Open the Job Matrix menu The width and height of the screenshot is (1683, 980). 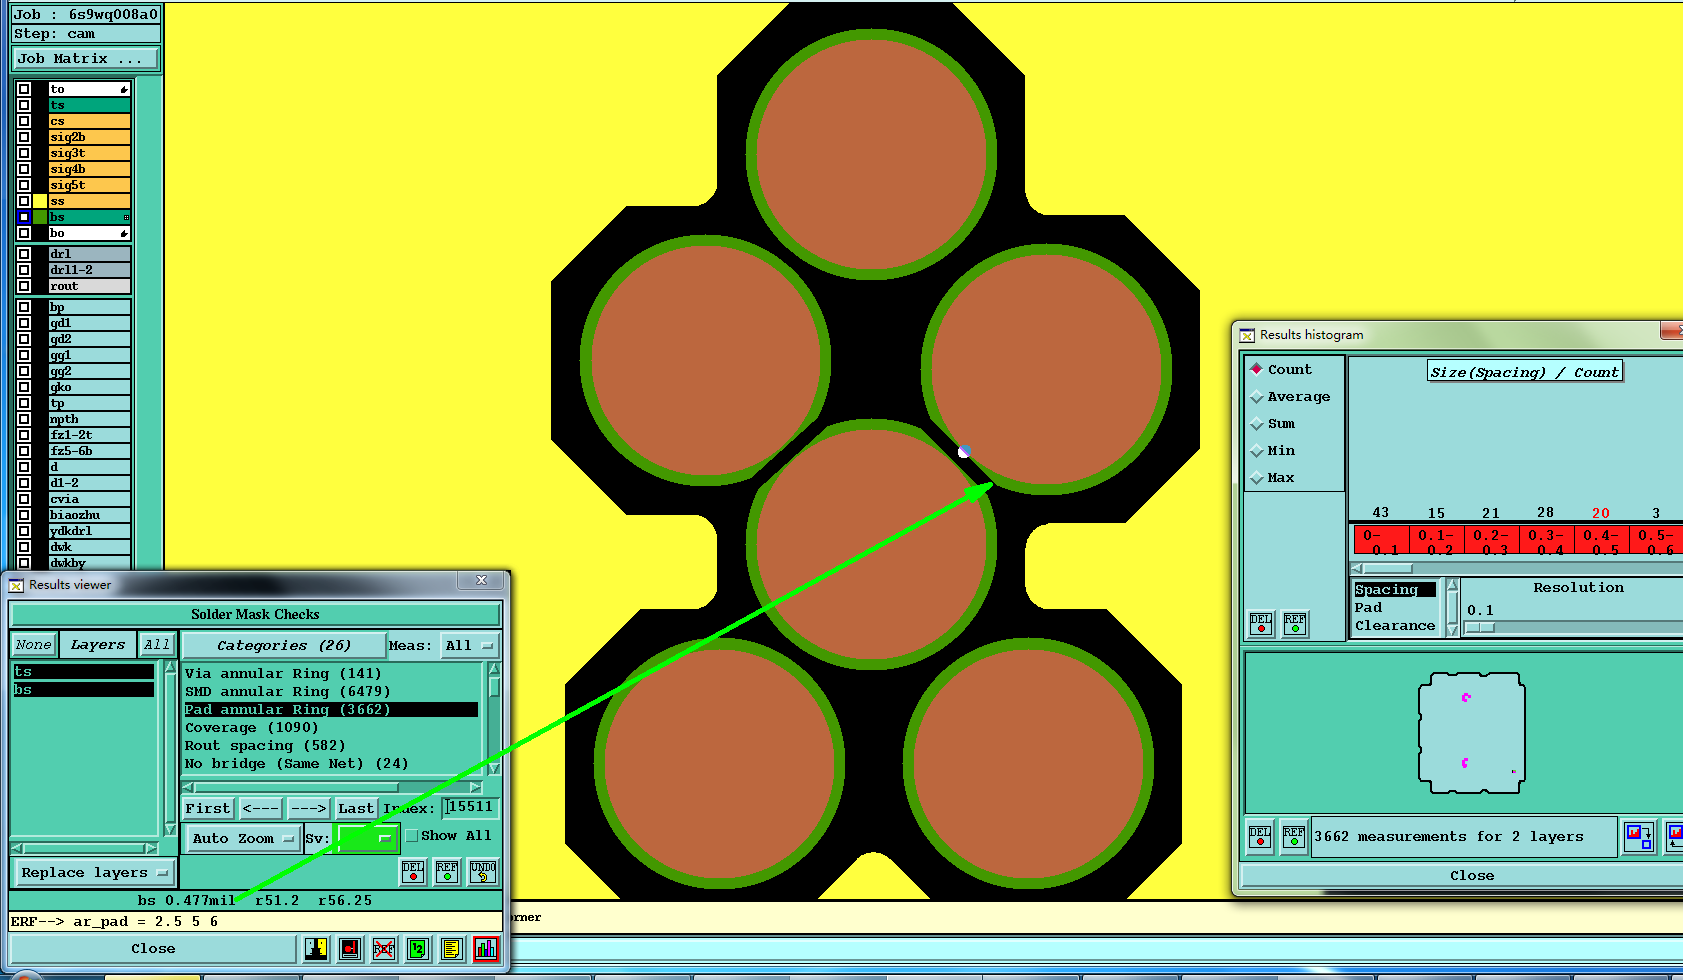[x=85, y=59]
